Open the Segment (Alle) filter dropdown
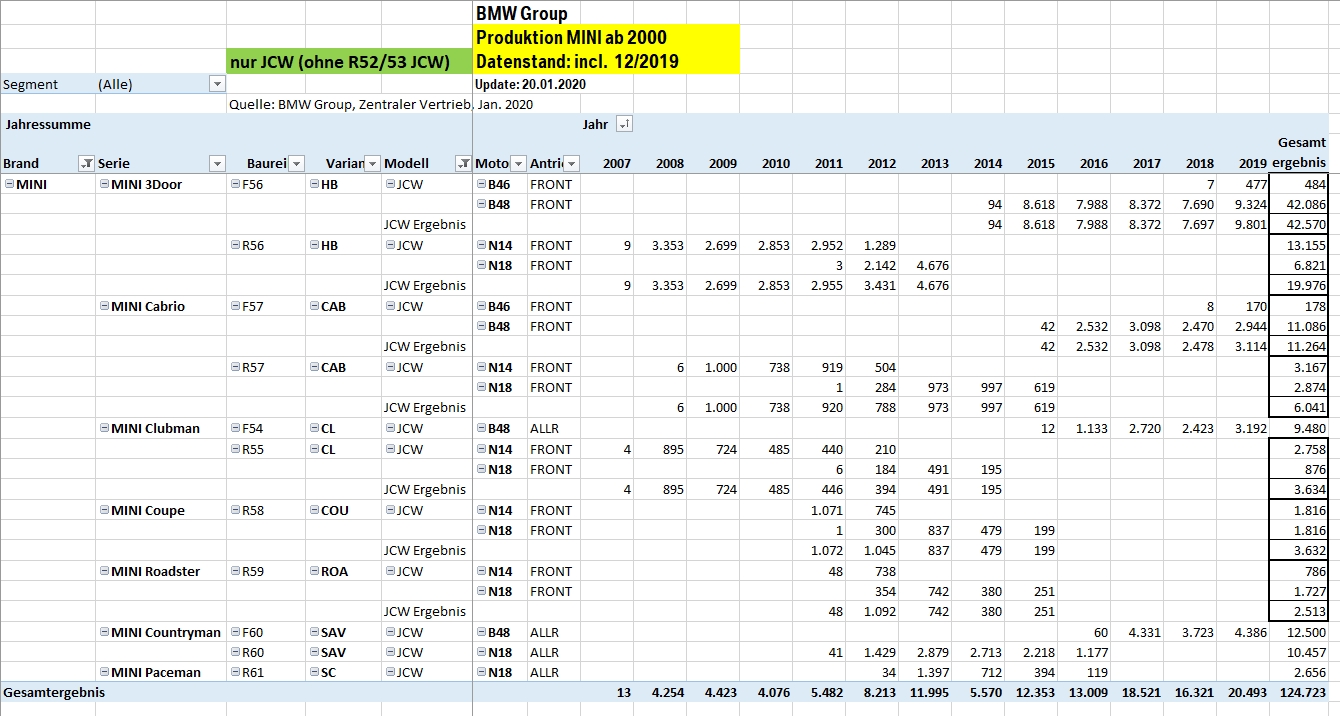Viewport: 1340px width, 716px height. 216,85
